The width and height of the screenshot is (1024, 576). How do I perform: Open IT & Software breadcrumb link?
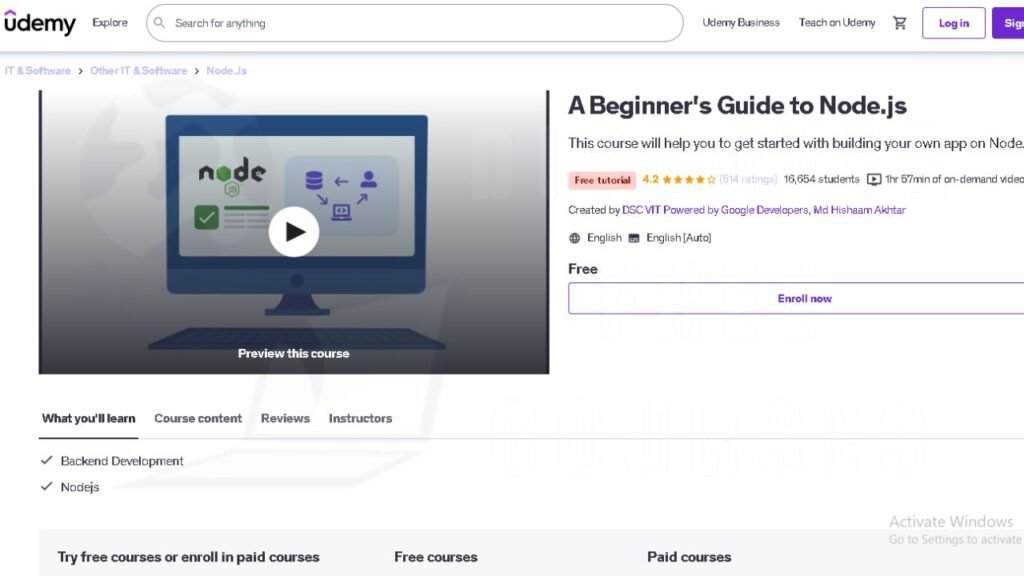tap(38, 71)
